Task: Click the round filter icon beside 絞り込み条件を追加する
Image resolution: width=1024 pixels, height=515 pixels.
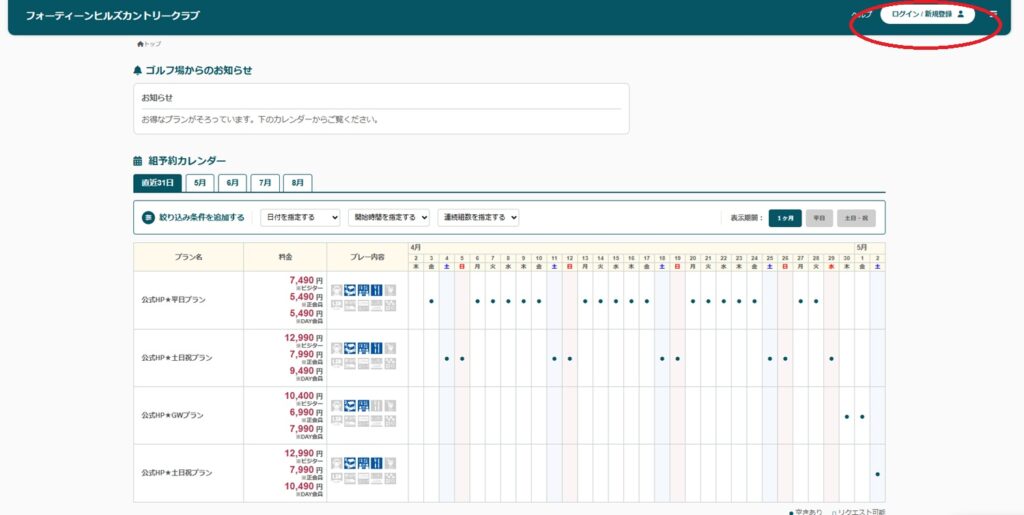Action: point(148,217)
